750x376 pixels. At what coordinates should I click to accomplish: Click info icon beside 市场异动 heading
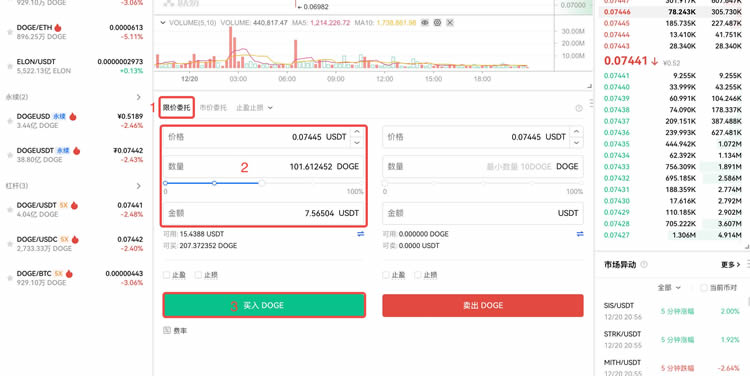(x=644, y=265)
